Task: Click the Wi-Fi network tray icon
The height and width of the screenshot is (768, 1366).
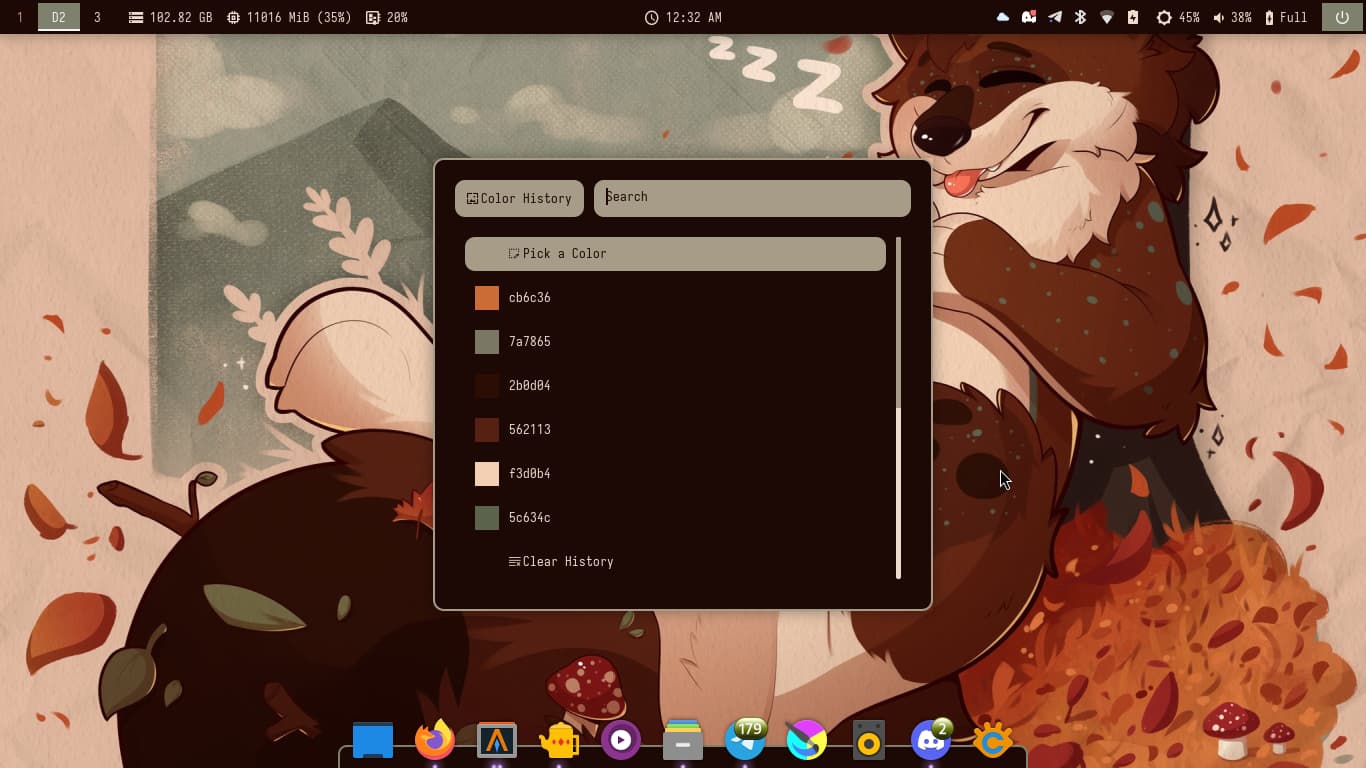Action: tap(1106, 17)
